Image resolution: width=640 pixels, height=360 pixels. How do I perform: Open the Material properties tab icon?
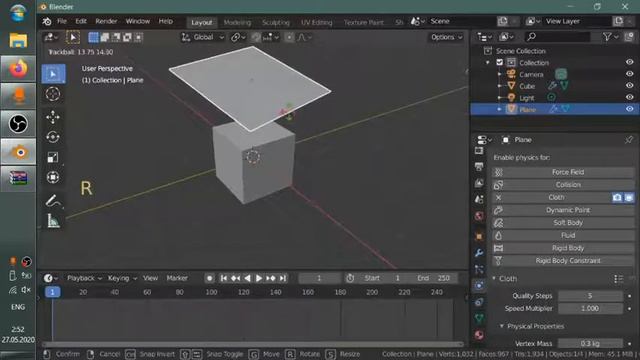coord(479,335)
